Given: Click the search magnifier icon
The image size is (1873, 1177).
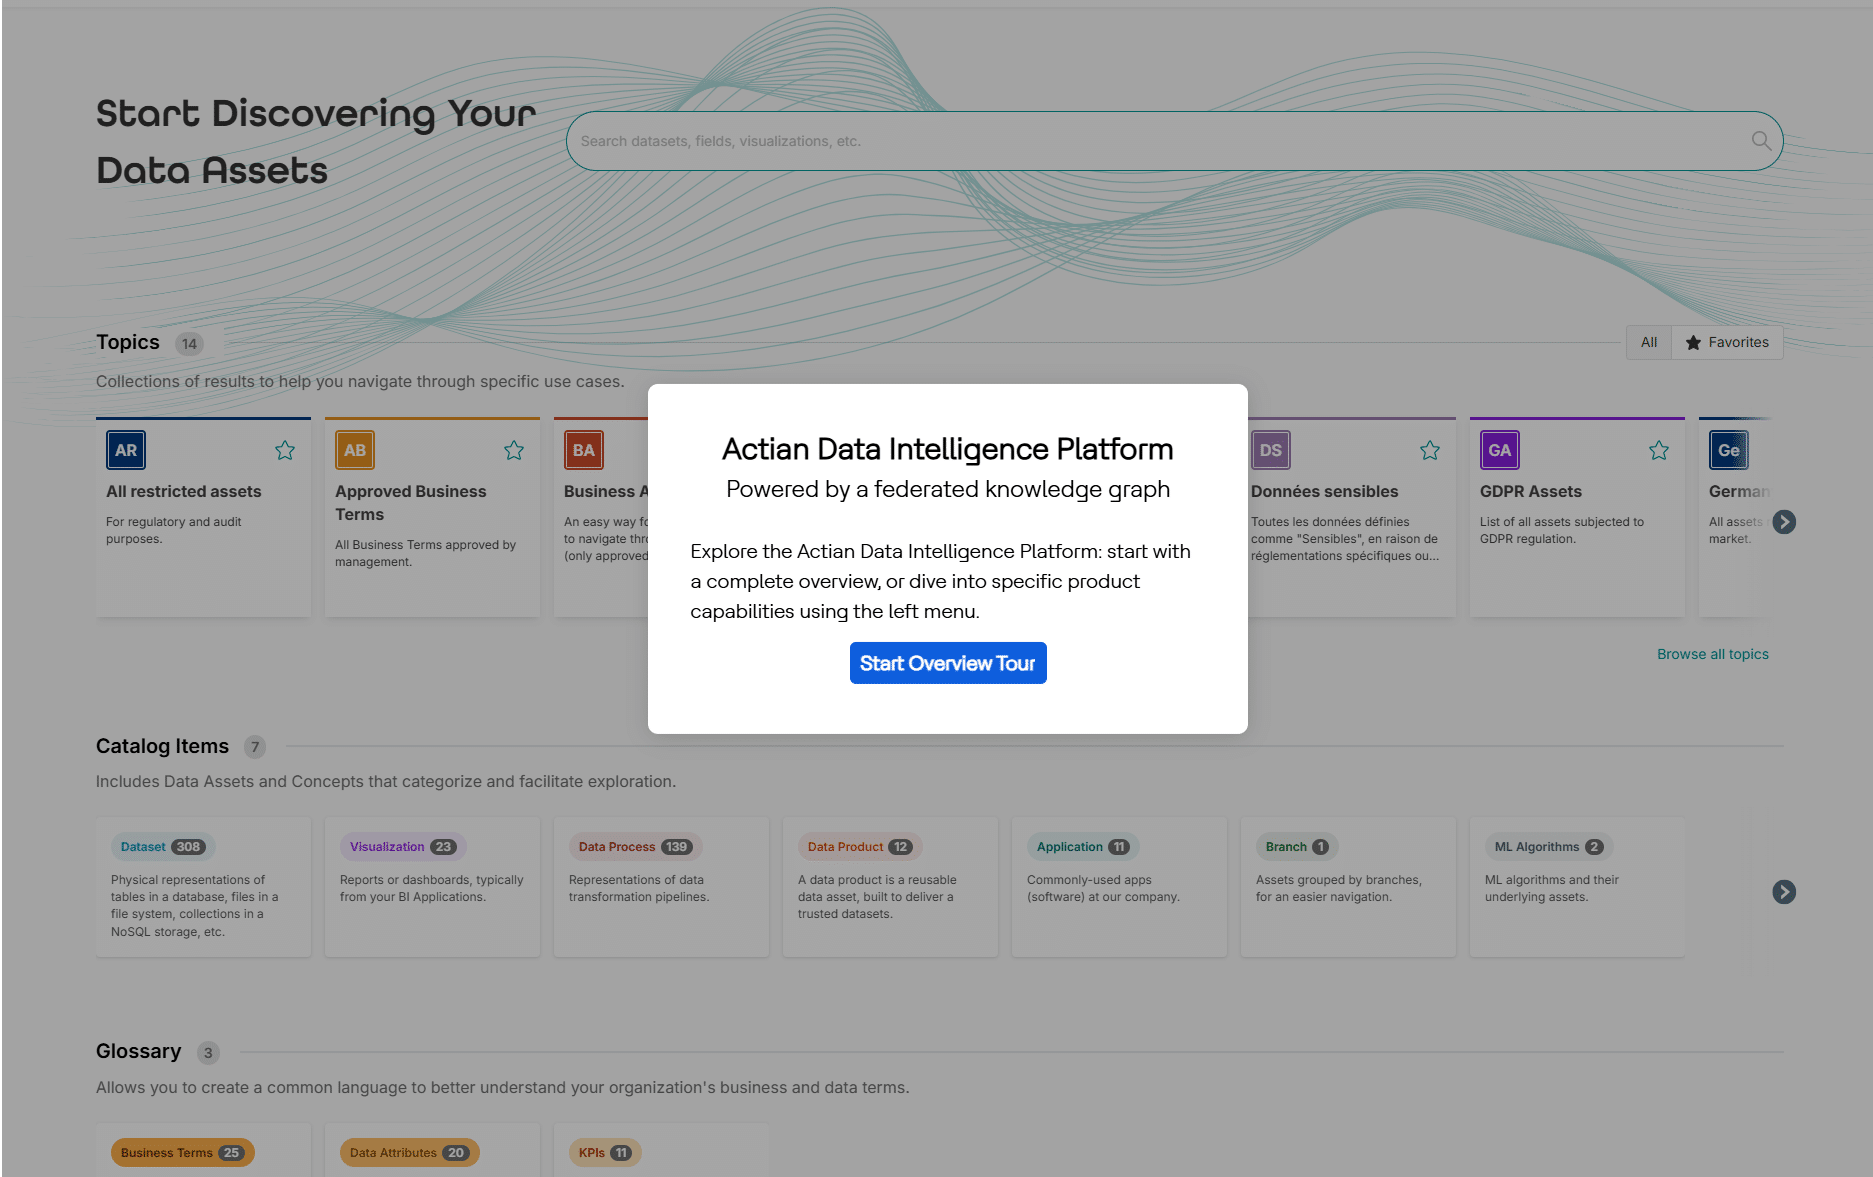Looking at the screenshot, I should coord(1761,141).
